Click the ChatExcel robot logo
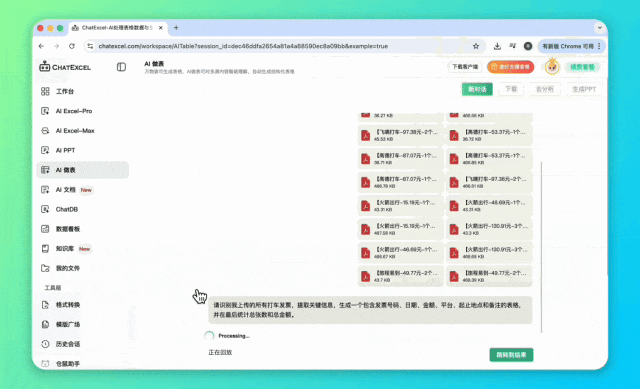 point(44,67)
